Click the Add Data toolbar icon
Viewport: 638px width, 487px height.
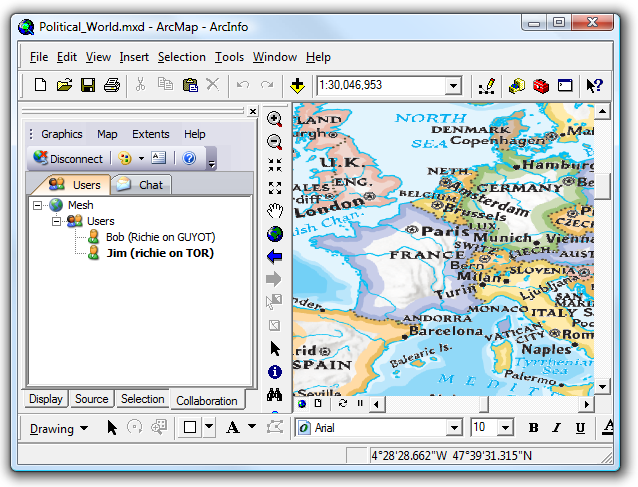click(297, 86)
